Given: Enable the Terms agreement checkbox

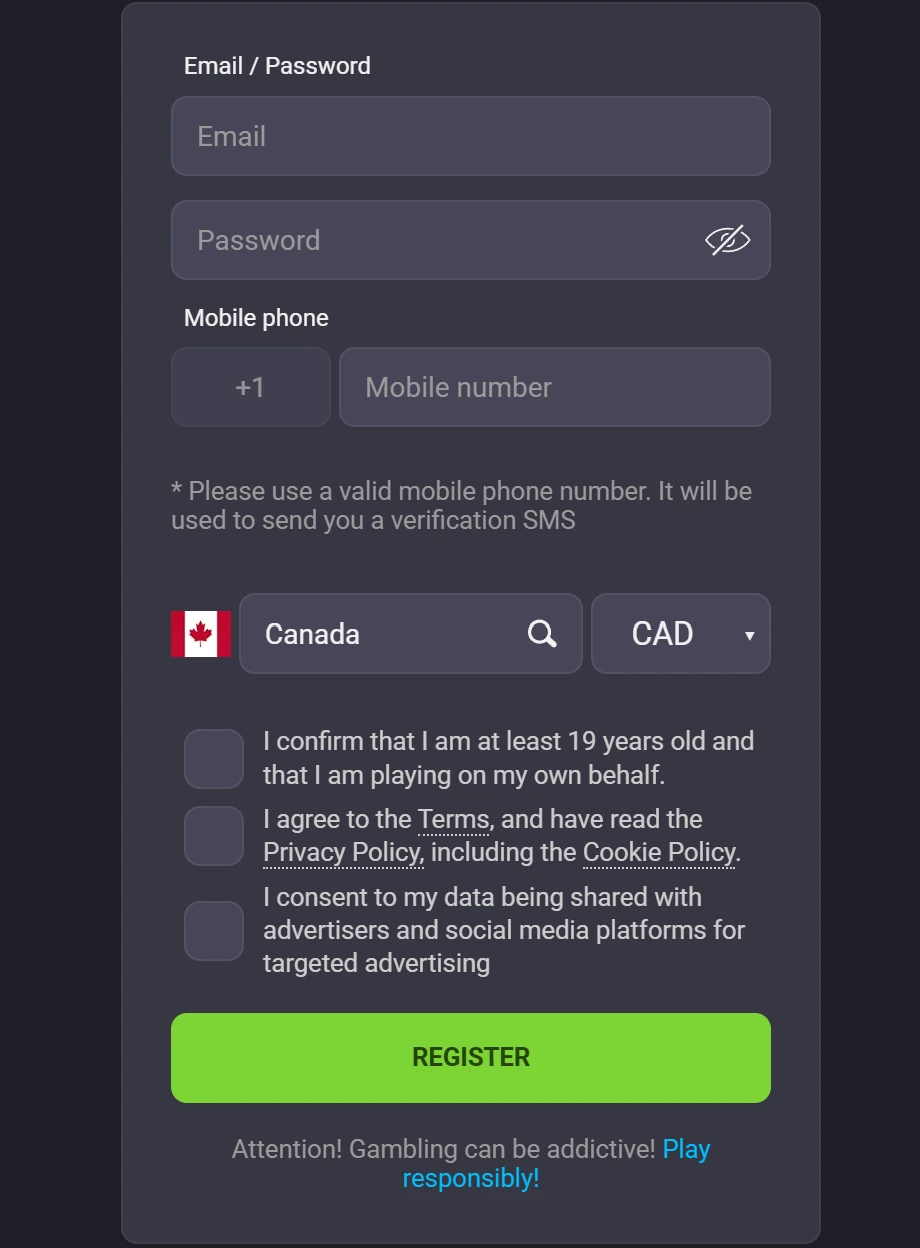Looking at the screenshot, I should [213, 835].
